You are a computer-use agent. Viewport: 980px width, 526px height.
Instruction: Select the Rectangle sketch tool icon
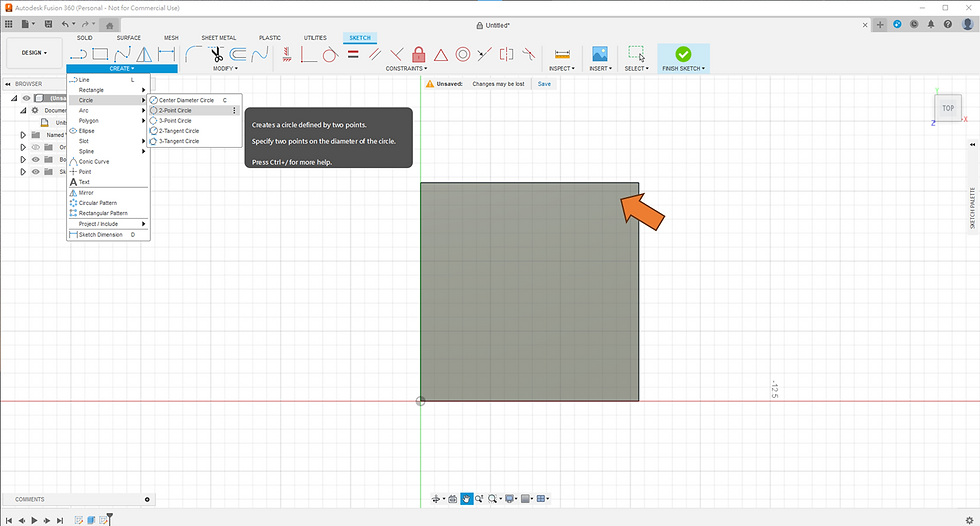click(x=100, y=54)
